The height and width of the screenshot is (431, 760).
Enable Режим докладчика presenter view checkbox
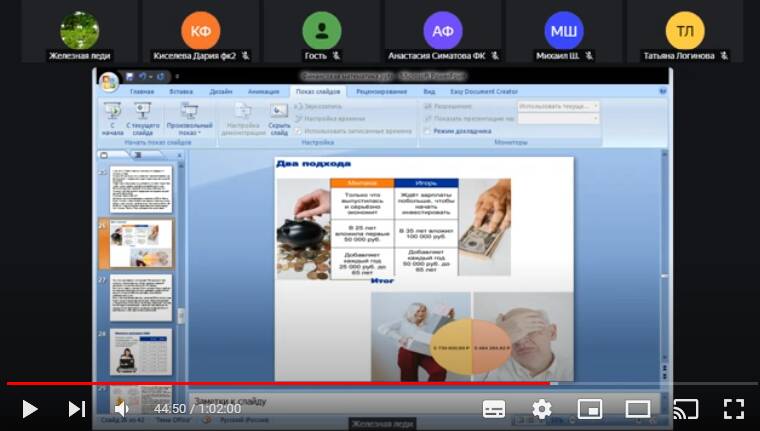tap(428, 131)
